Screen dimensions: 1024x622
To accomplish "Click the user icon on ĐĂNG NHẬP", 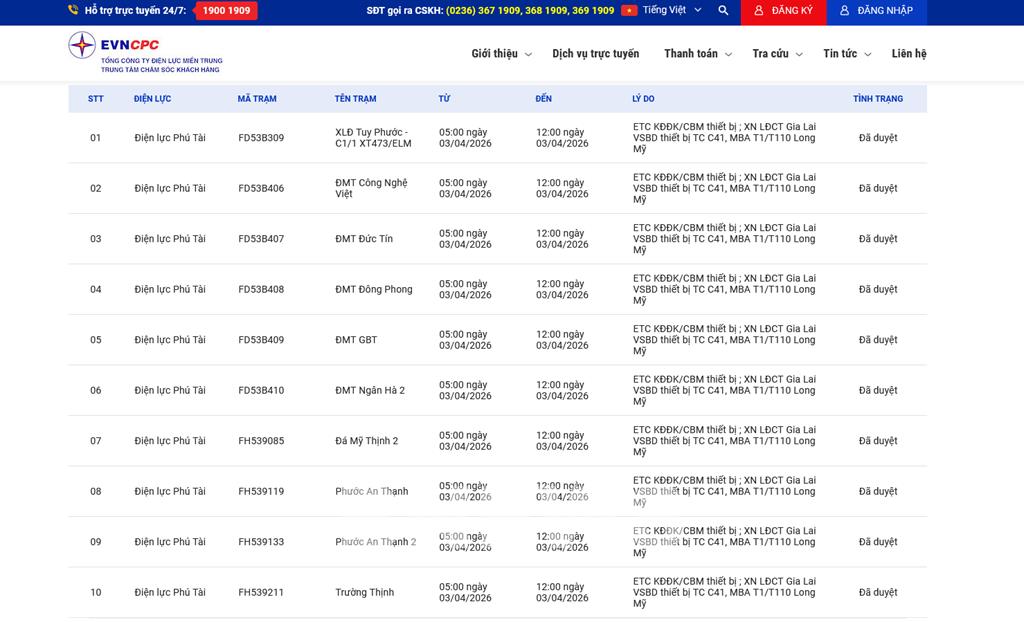I will (x=845, y=11).
